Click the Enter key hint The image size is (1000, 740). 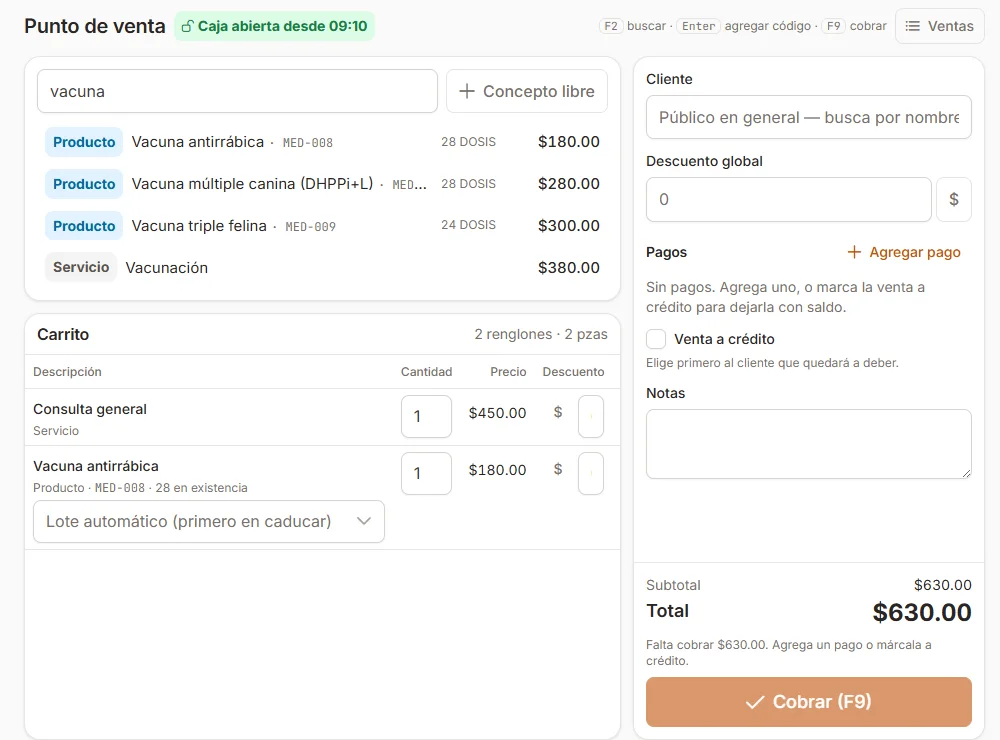point(698,26)
